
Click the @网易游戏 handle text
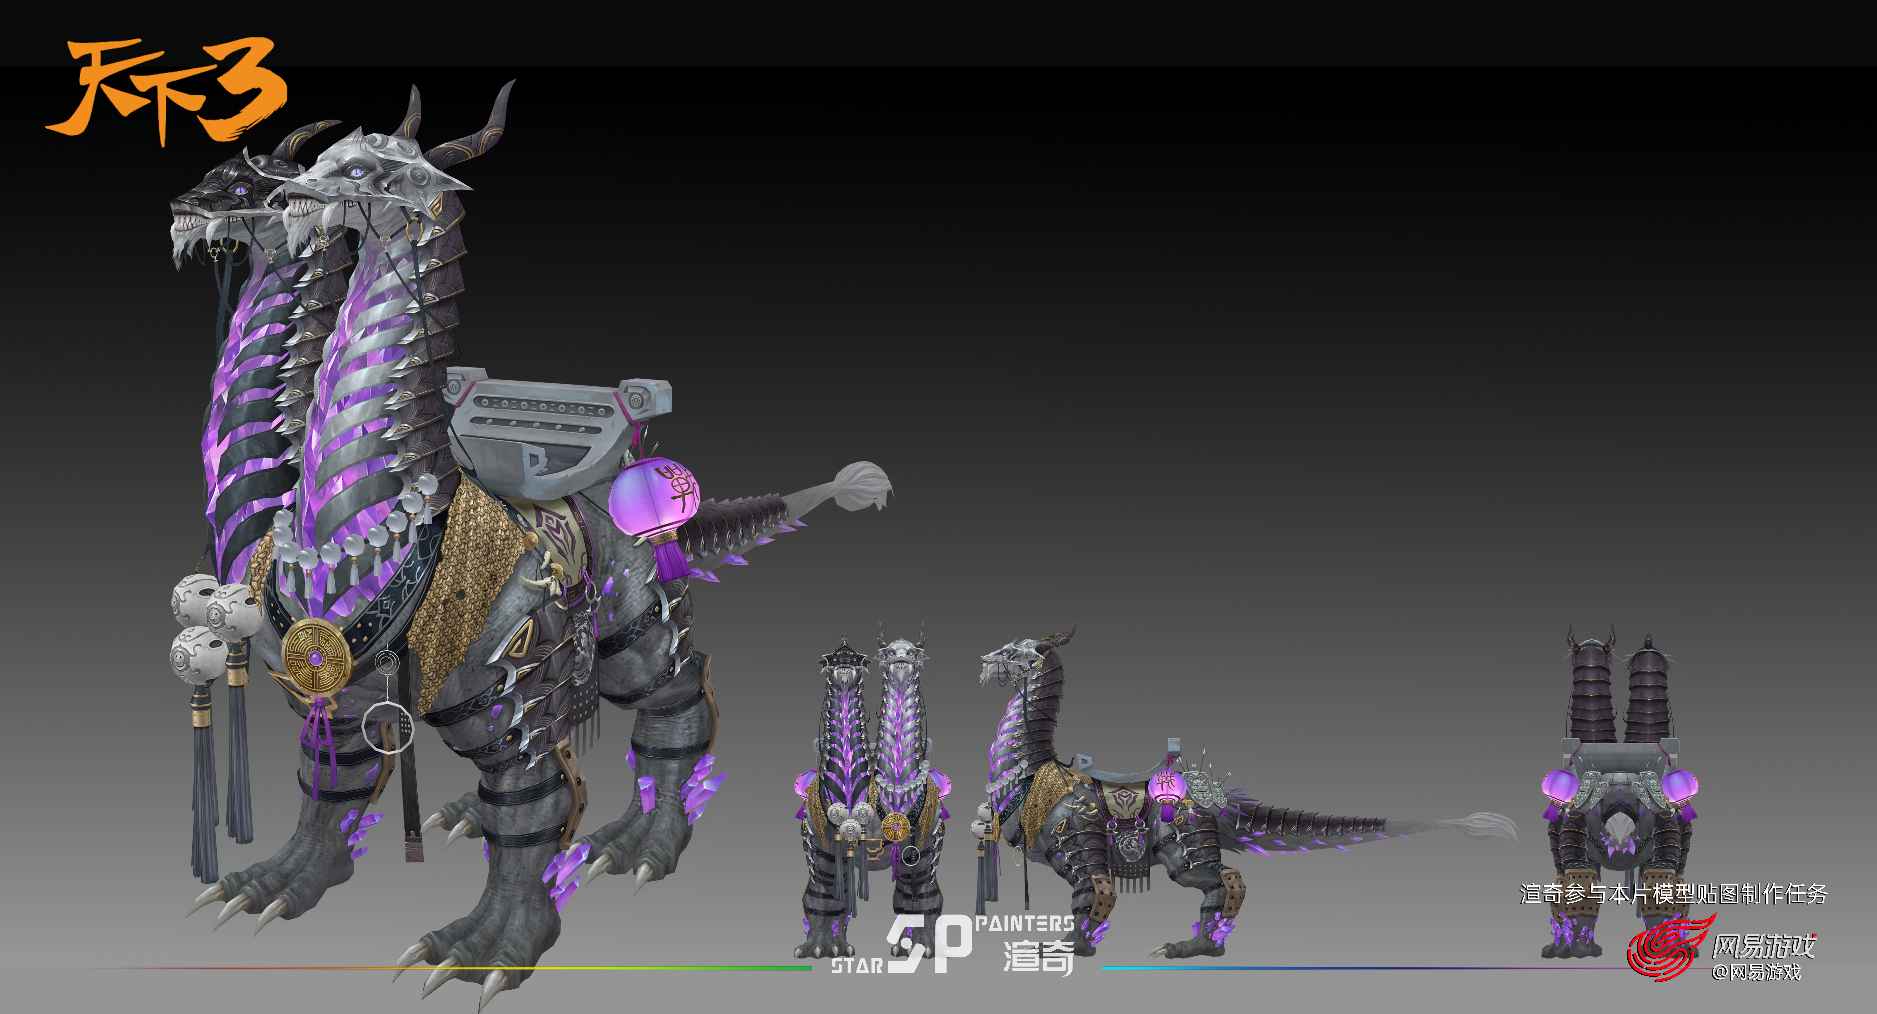tap(1756, 972)
